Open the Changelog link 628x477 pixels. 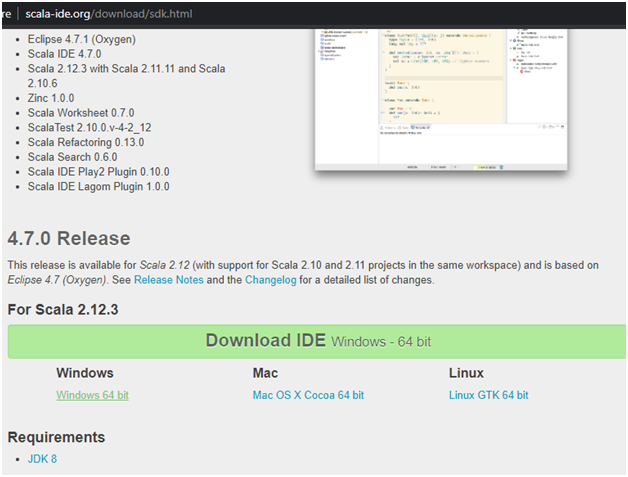click(x=271, y=280)
